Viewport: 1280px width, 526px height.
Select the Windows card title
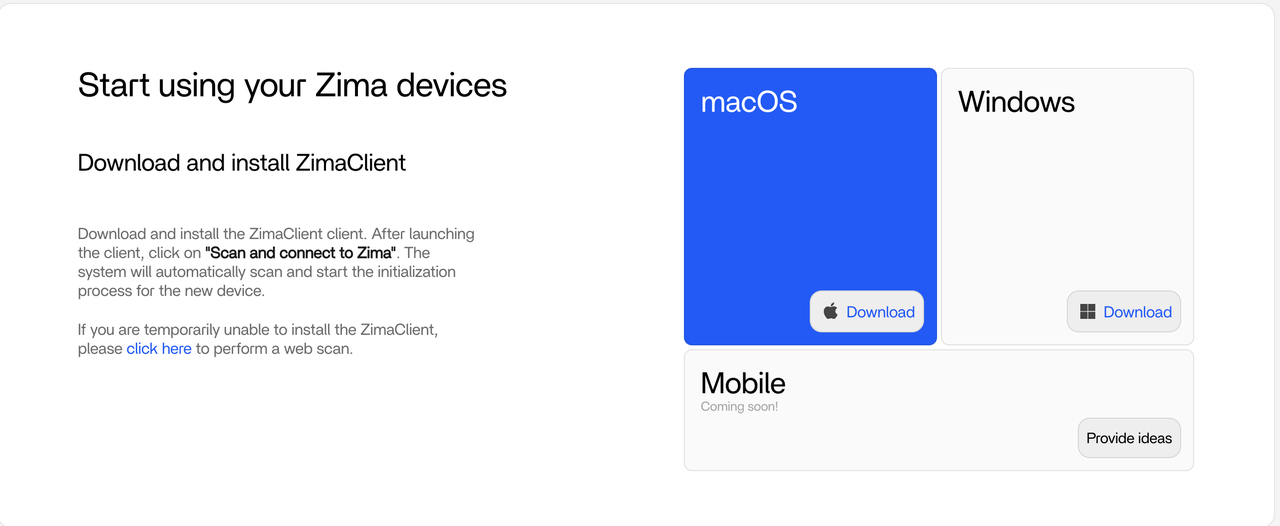pos(1016,102)
